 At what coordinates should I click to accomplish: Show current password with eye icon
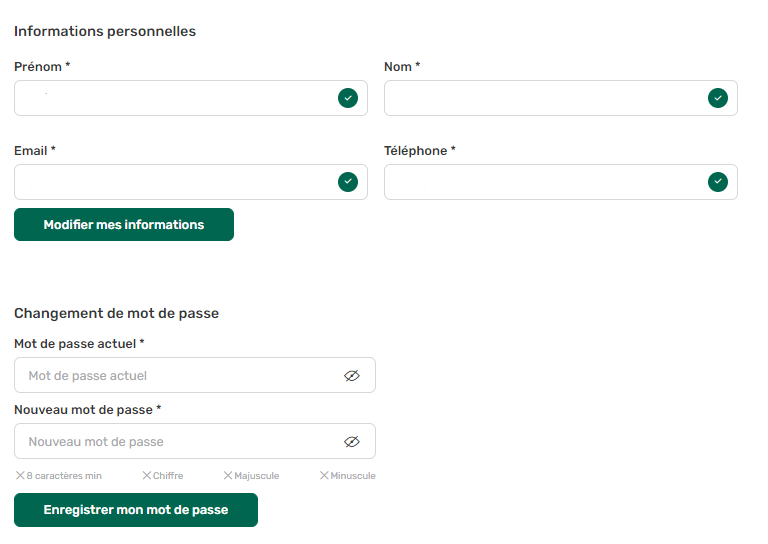352,376
